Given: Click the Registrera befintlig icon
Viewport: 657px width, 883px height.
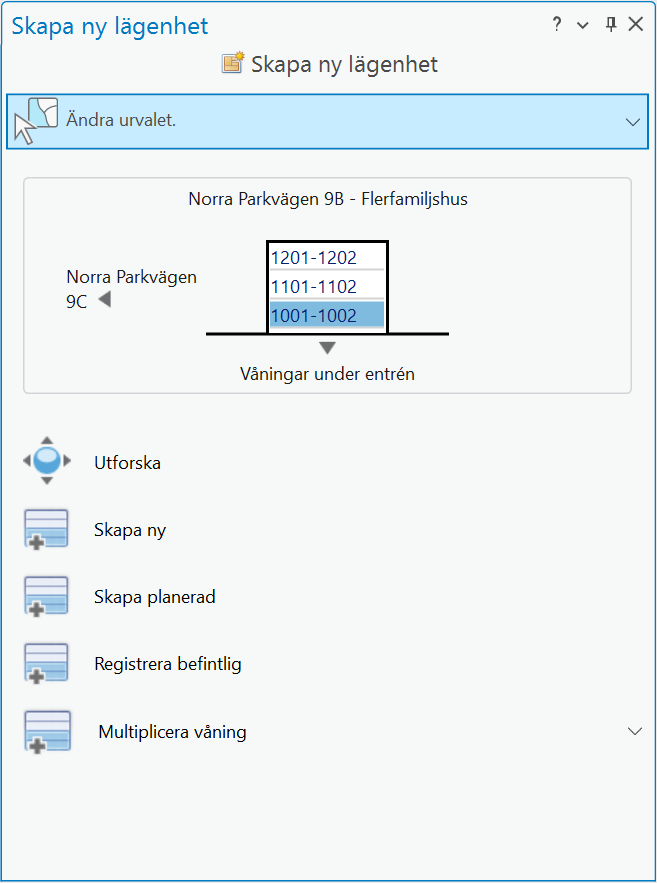Looking at the screenshot, I should pyautogui.click(x=46, y=663).
